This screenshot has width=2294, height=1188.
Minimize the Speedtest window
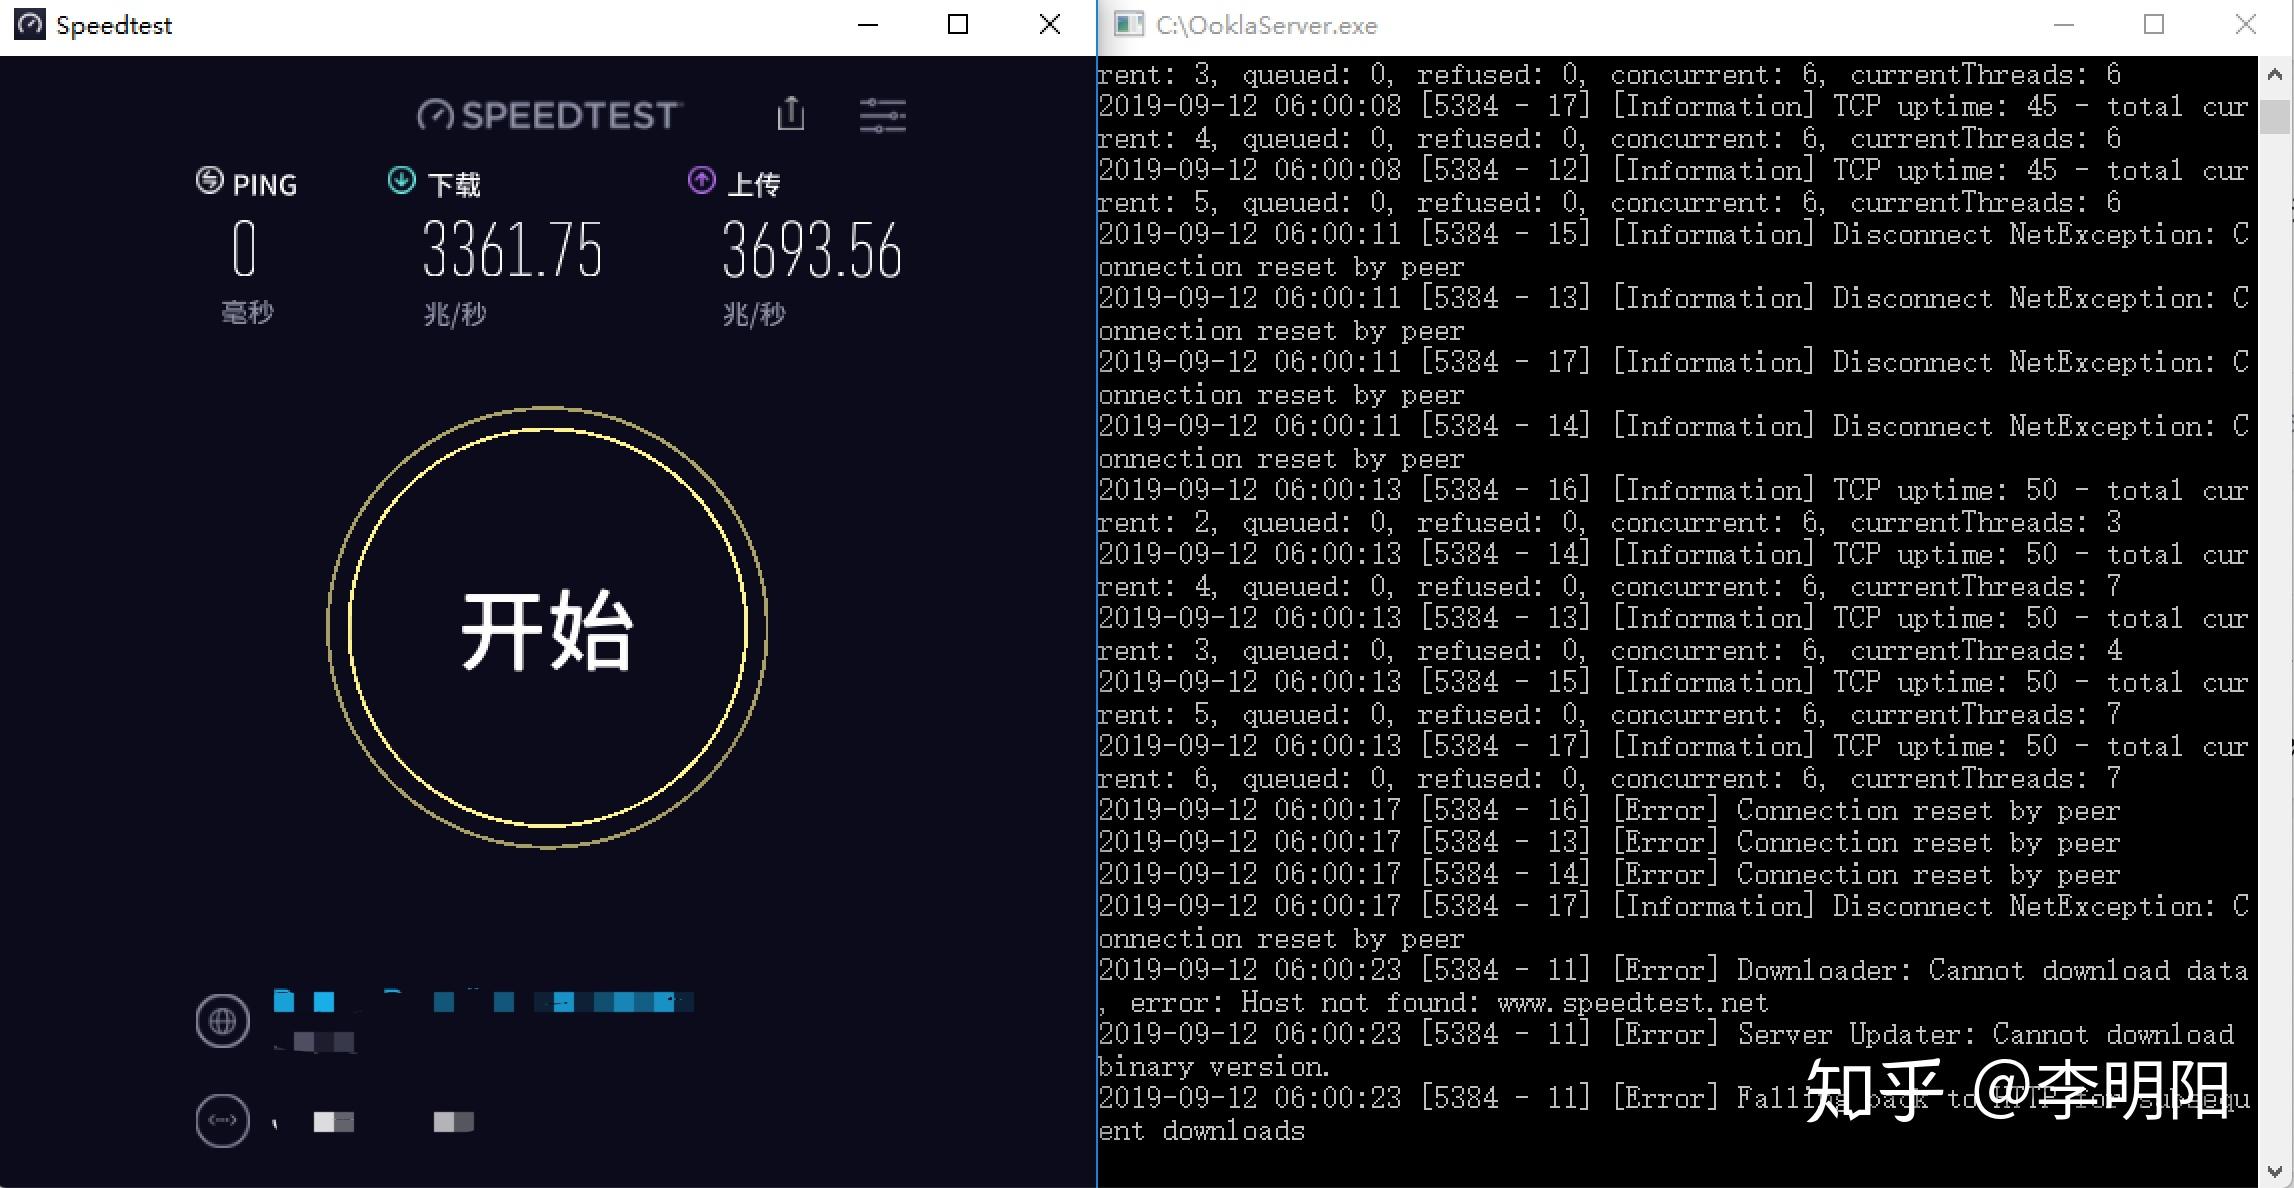pyautogui.click(x=868, y=25)
